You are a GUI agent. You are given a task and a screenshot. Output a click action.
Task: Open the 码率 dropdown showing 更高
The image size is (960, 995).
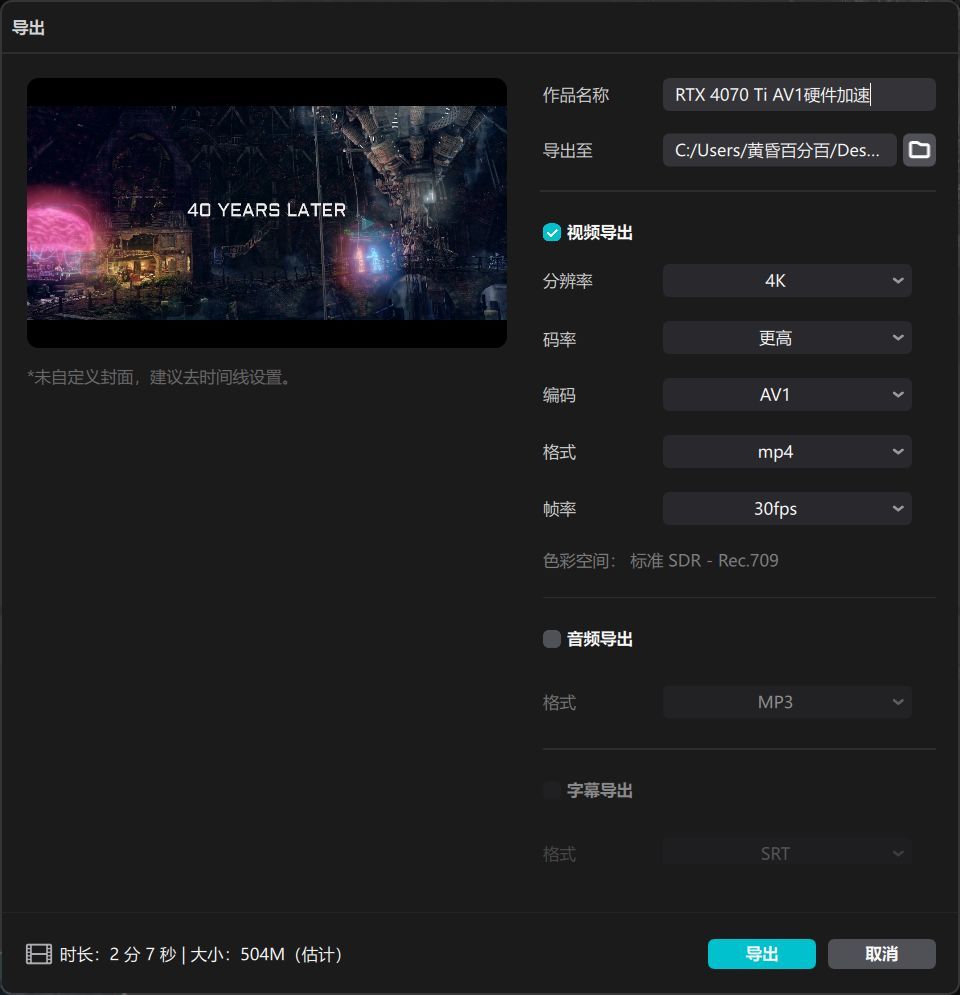coord(787,338)
